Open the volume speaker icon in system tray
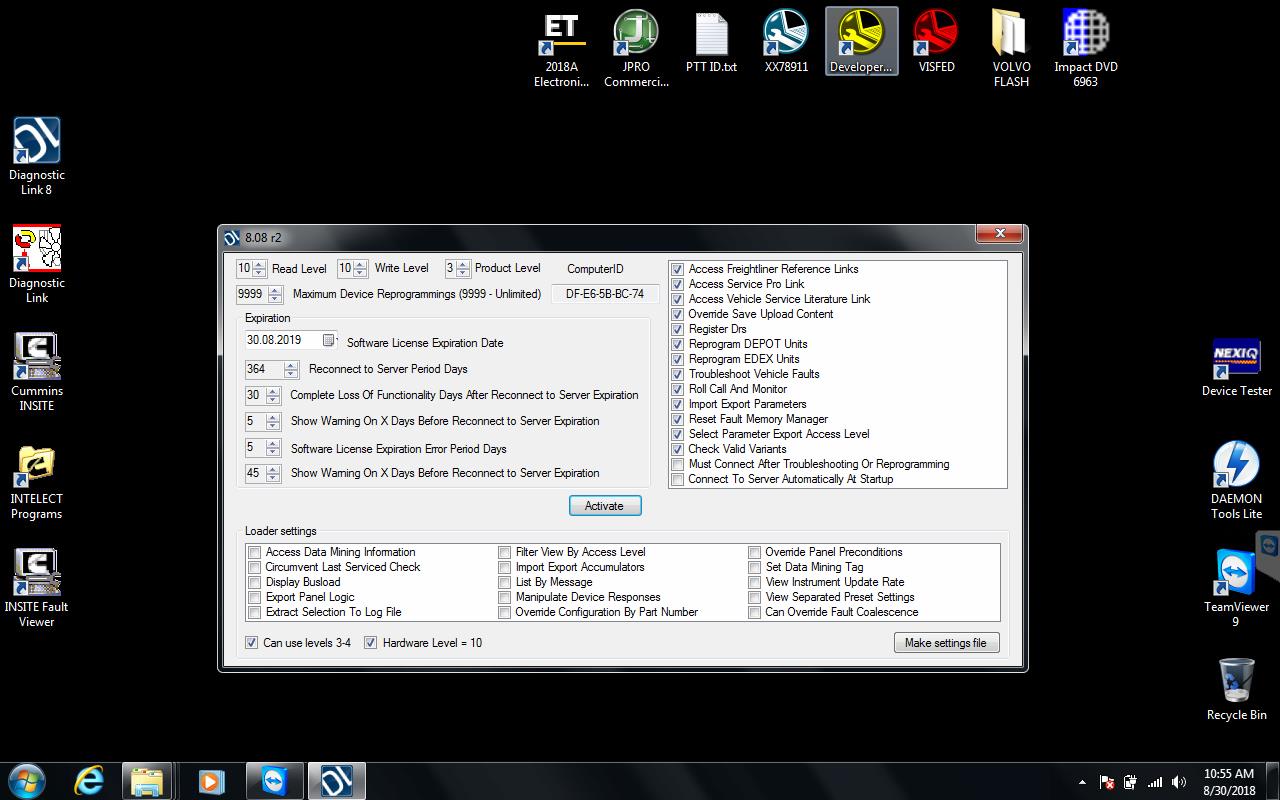 click(x=1179, y=782)
